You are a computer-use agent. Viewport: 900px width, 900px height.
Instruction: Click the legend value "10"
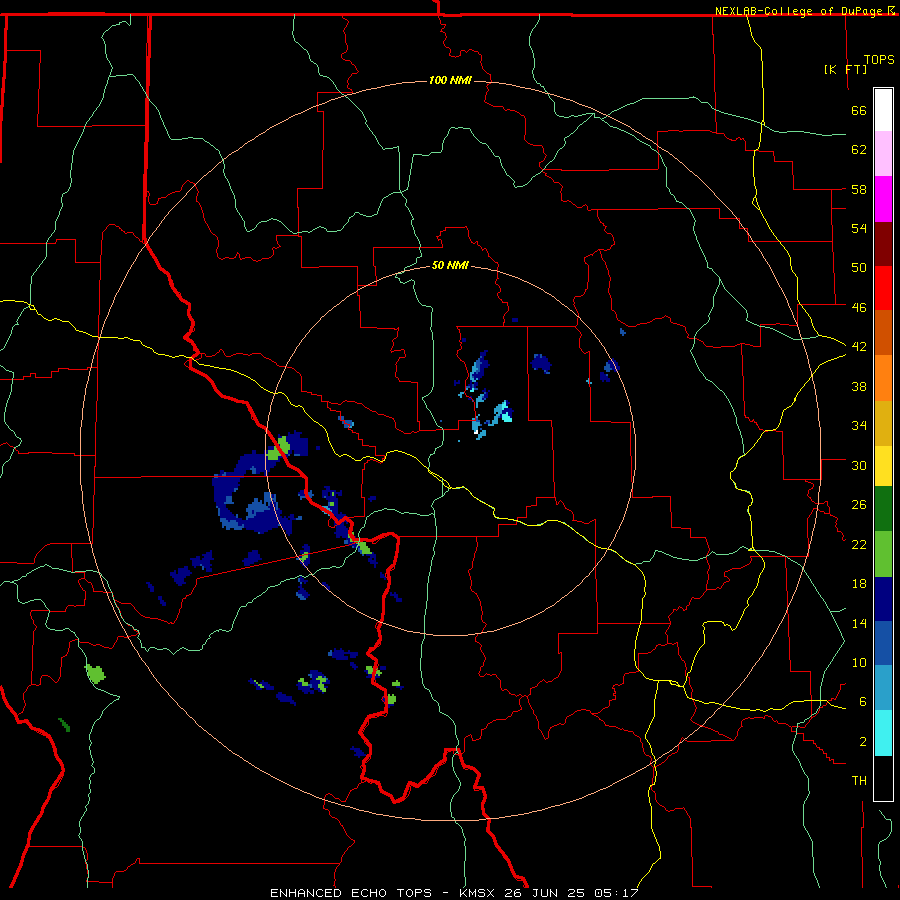pyautogui.click(x=859, y=663)
